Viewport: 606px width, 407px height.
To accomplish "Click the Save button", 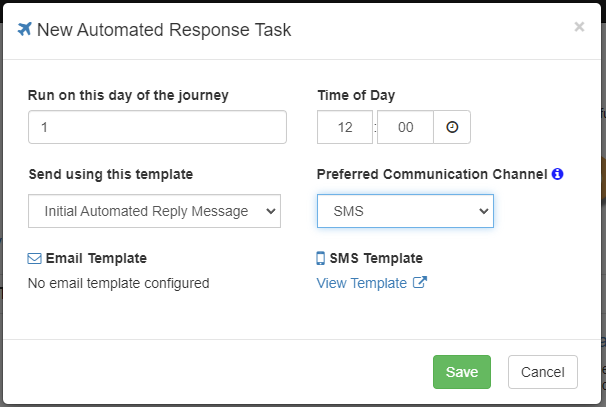I will (462, 372).
